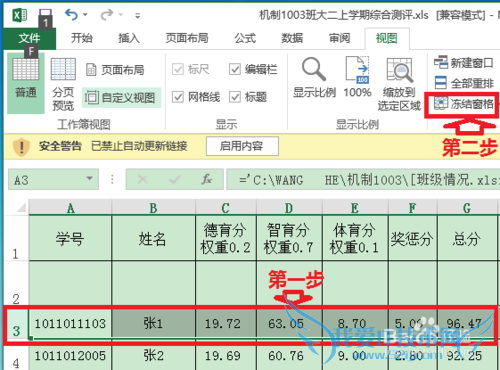This screenshot has height=370, width=500.
Task: Click 启用内容 enable content button
Action: click(242, 146)
